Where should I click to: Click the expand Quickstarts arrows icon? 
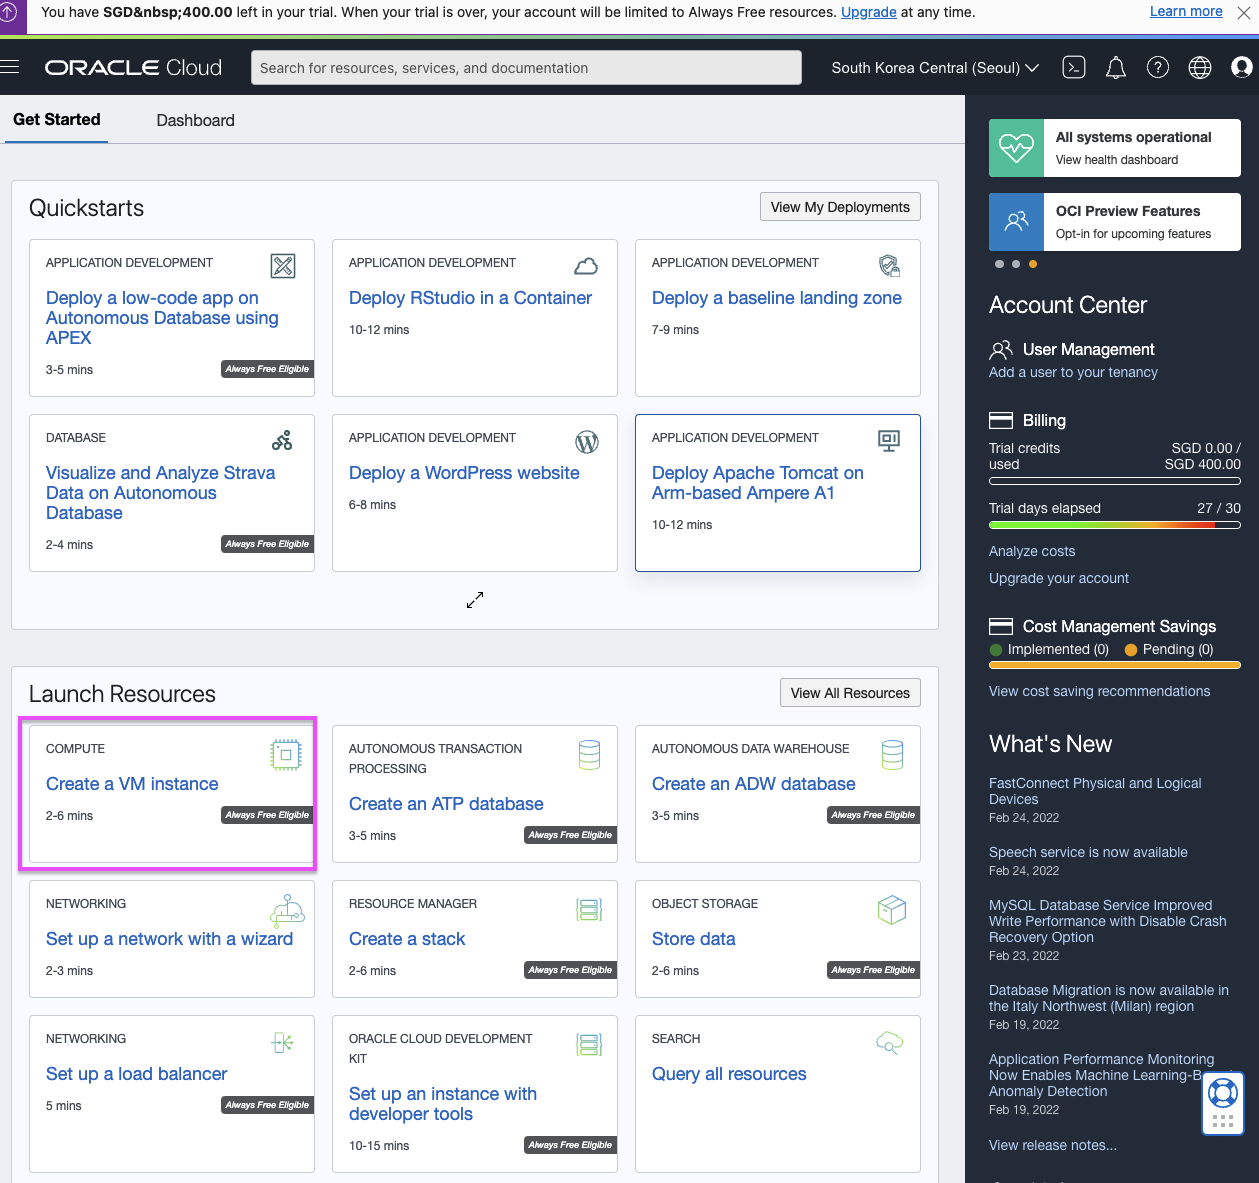(x=475, y=600)
